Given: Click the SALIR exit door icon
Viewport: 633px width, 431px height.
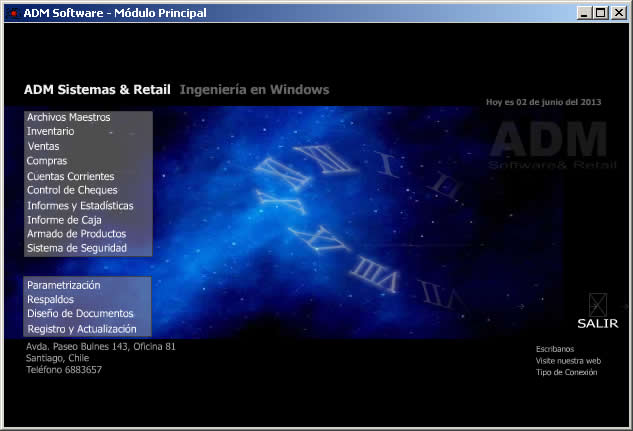Looking at the screenshot, I should click(x=598, y=305).
